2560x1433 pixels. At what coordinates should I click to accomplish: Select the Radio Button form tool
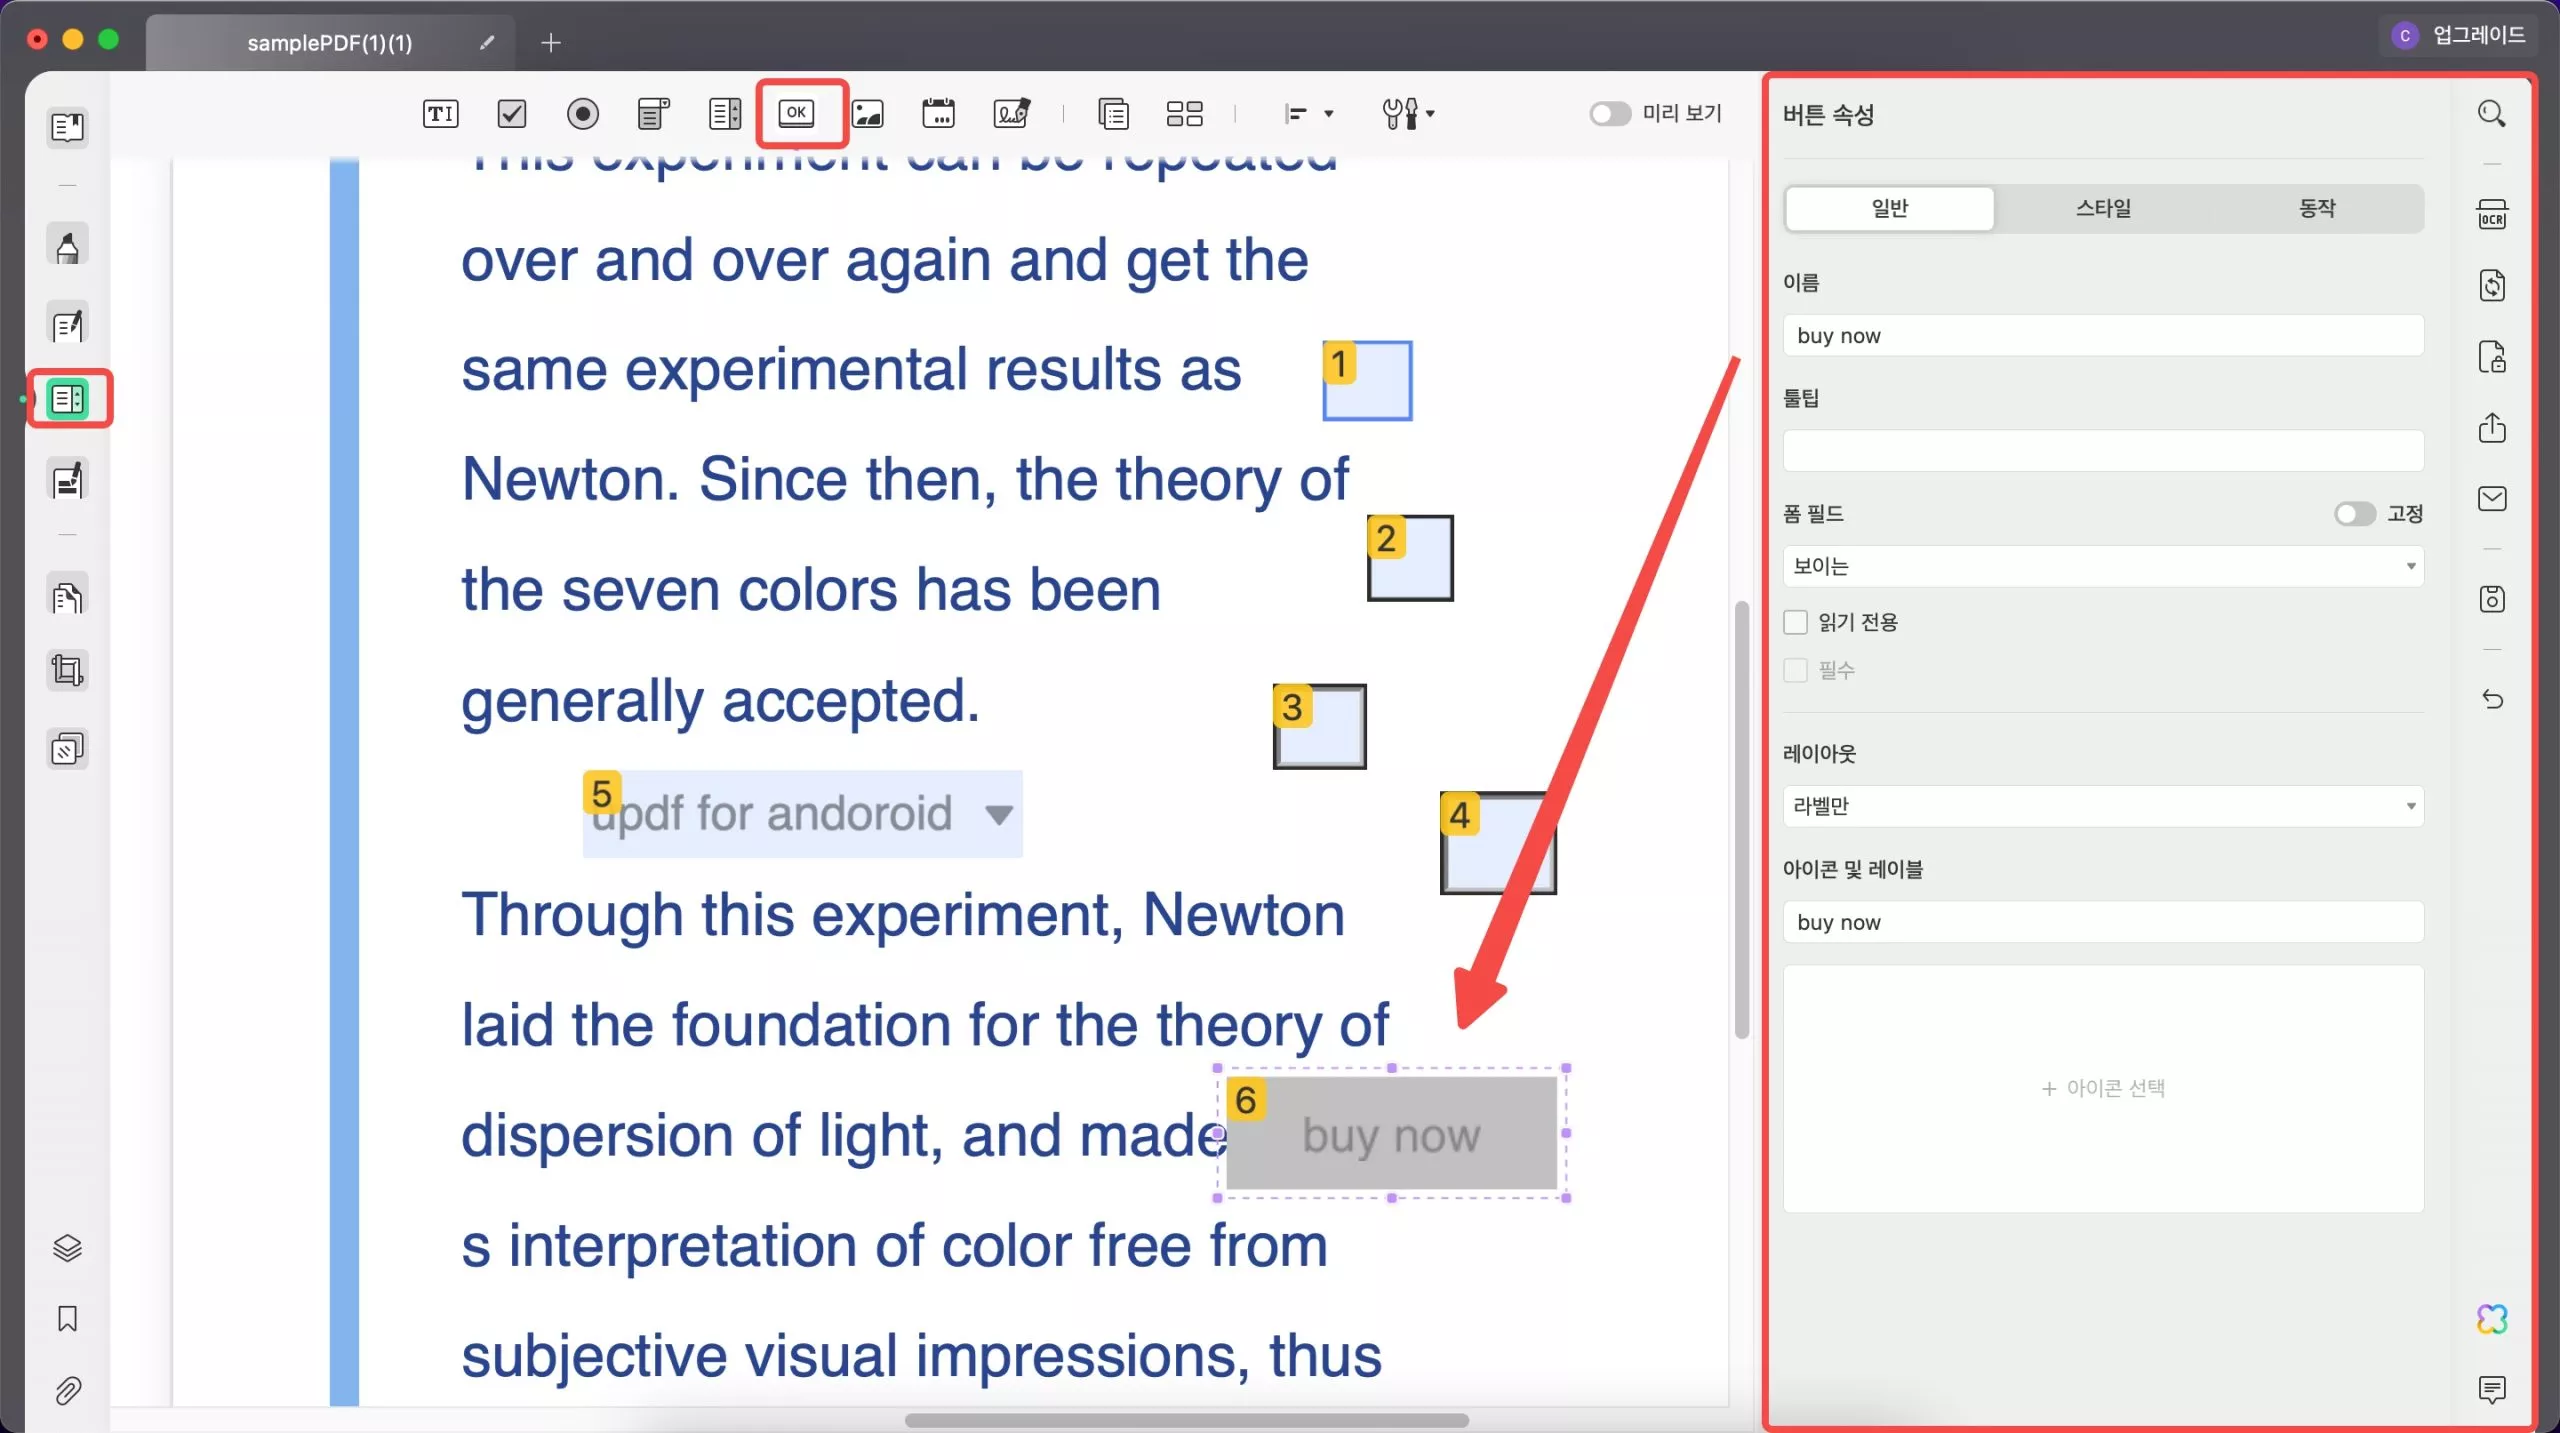[583, 113]
